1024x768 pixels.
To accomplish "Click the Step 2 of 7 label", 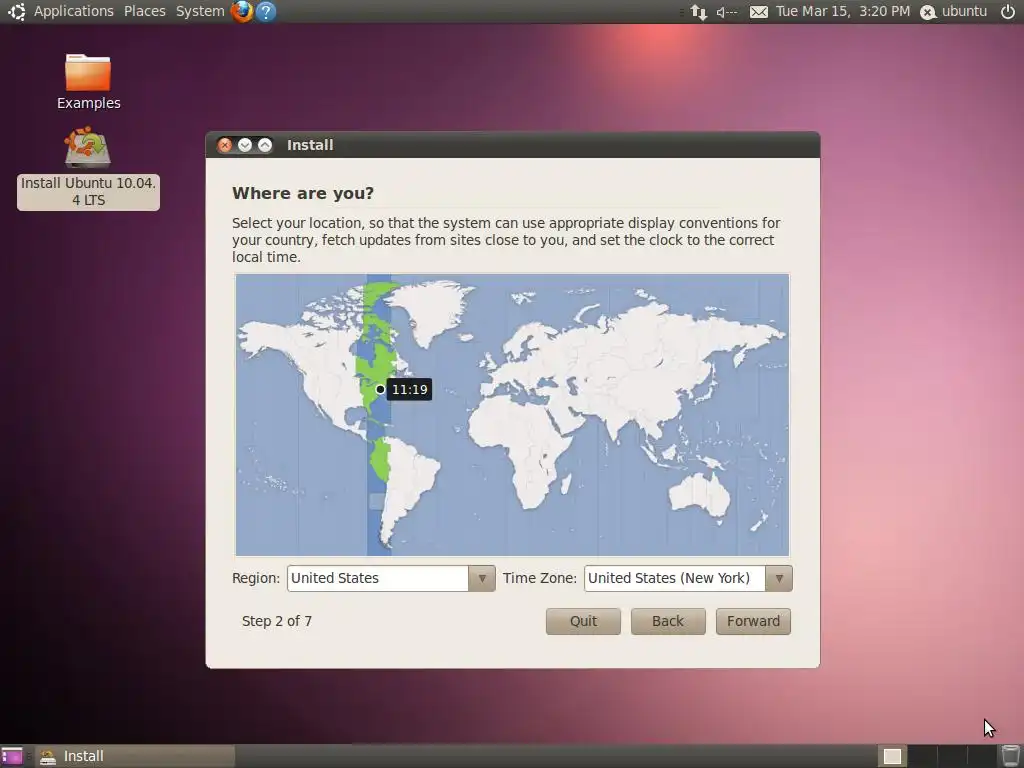I will (x=276, y=621).
